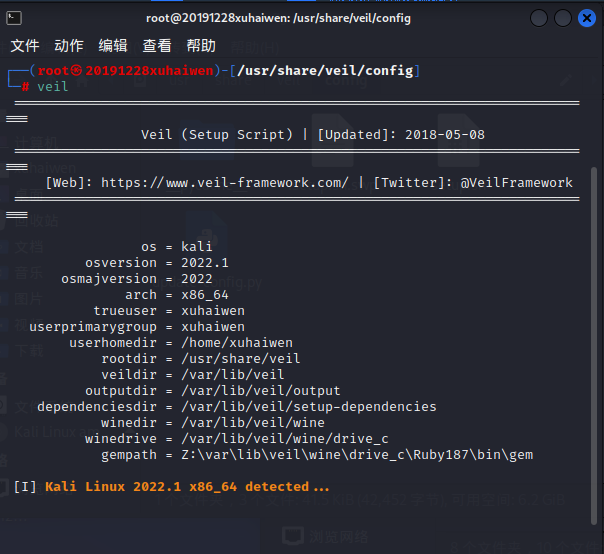Click the gempath value with Ruby187
This screenshot has width=604, height=554.
click(357, 455)
